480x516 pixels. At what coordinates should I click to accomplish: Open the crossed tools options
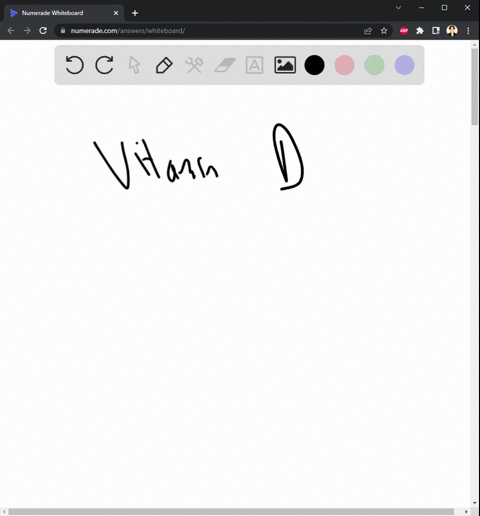194,65
